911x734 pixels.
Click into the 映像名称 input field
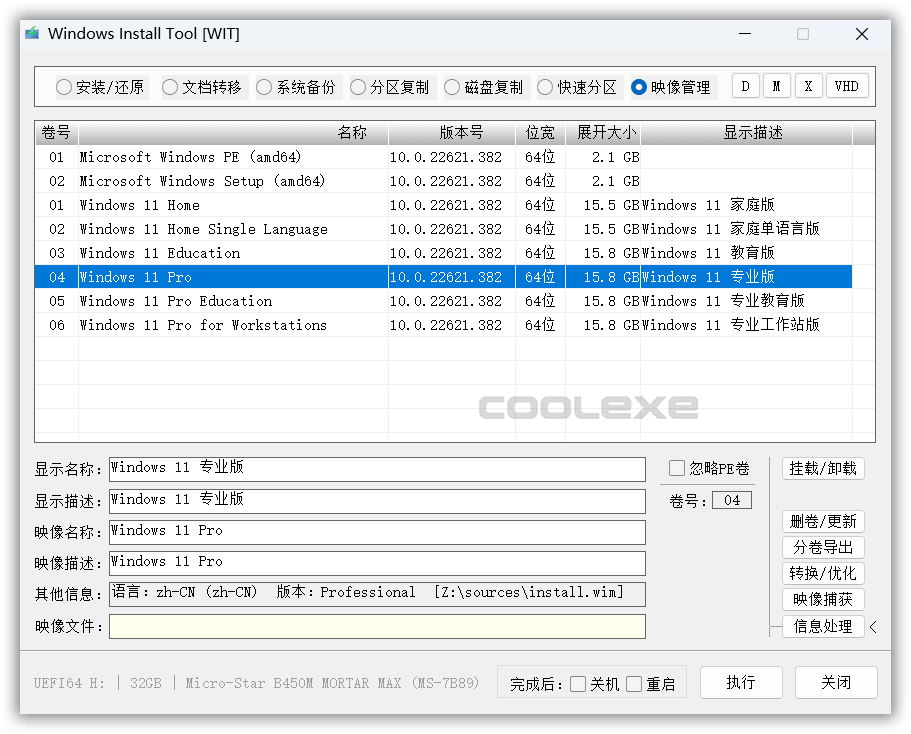[377, 532]
